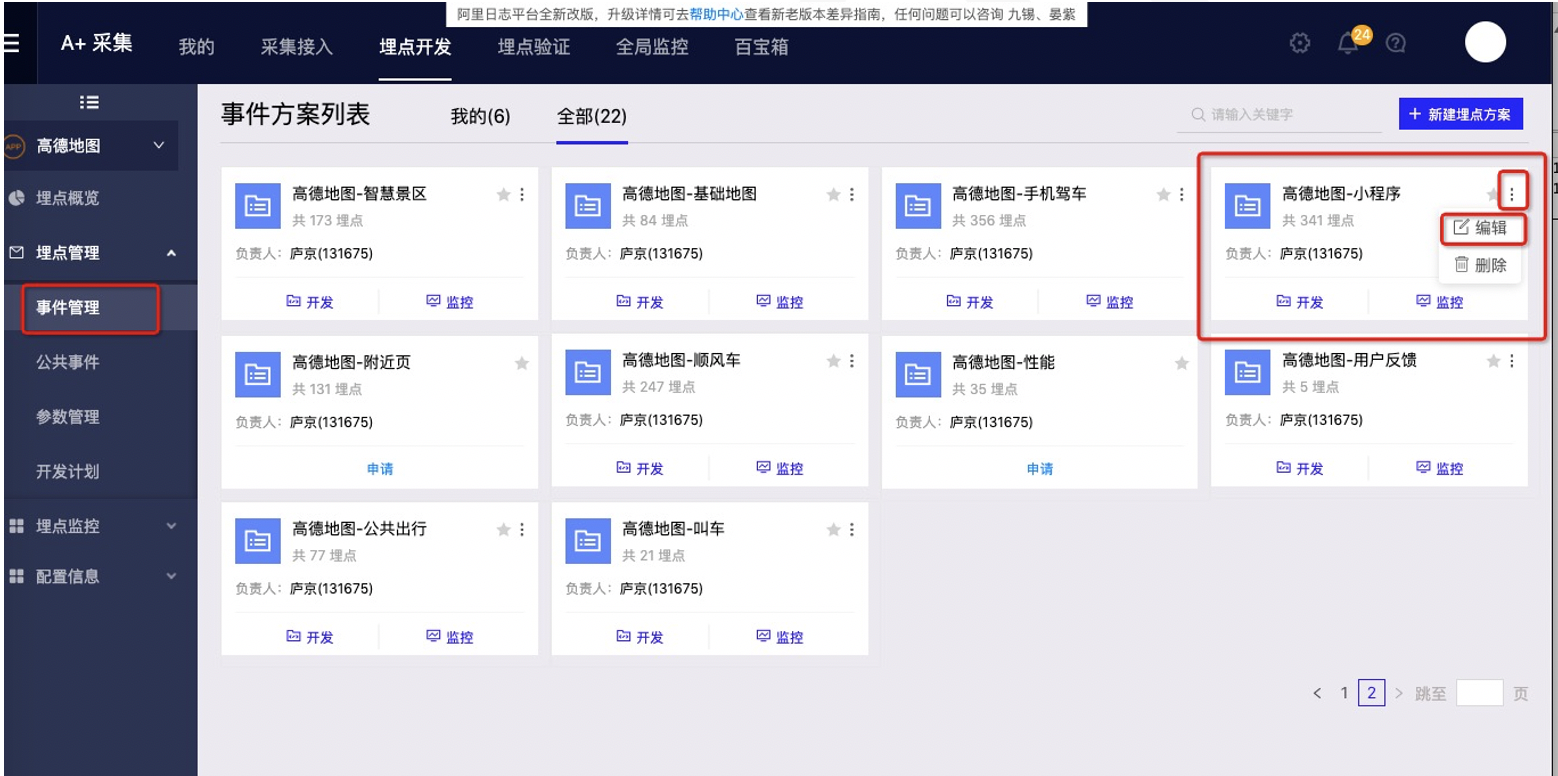Screen dimensions: 1558x776
Task: Star the 高德地图-顺风车 card
Action: tap(834, 361)
